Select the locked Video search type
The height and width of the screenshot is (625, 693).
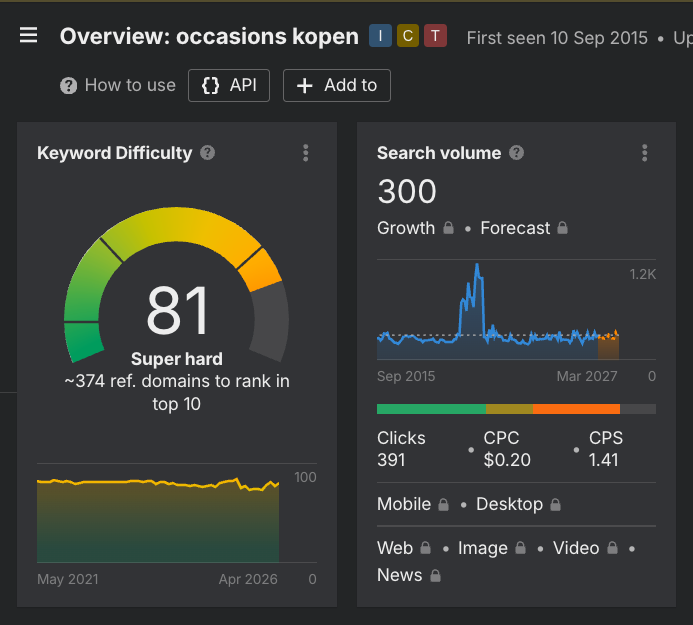click(586, 548)
